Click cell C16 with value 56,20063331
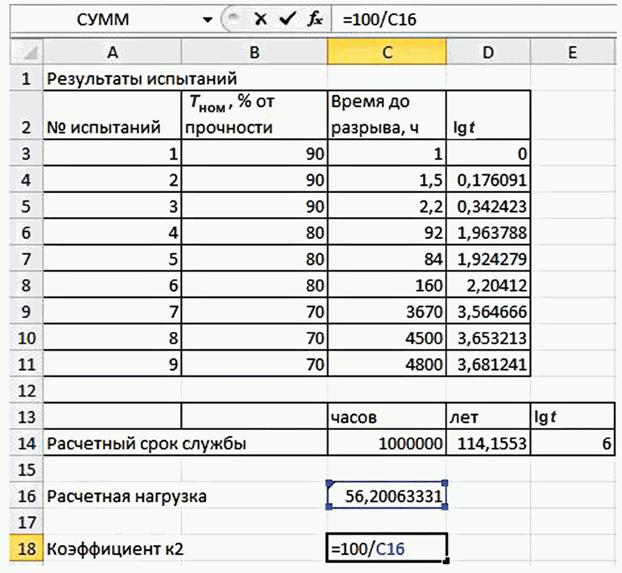622x573 pixels. coord(386,494)
